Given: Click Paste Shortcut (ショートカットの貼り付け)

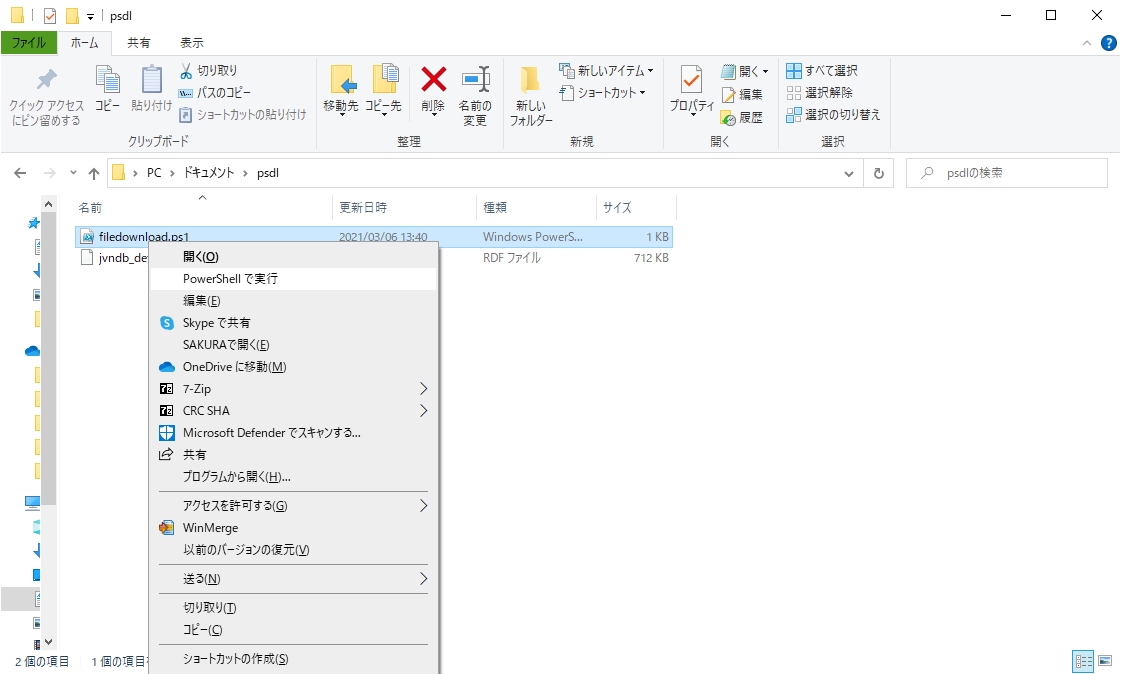Looking at the screenshot, I should tap(242, 114).
